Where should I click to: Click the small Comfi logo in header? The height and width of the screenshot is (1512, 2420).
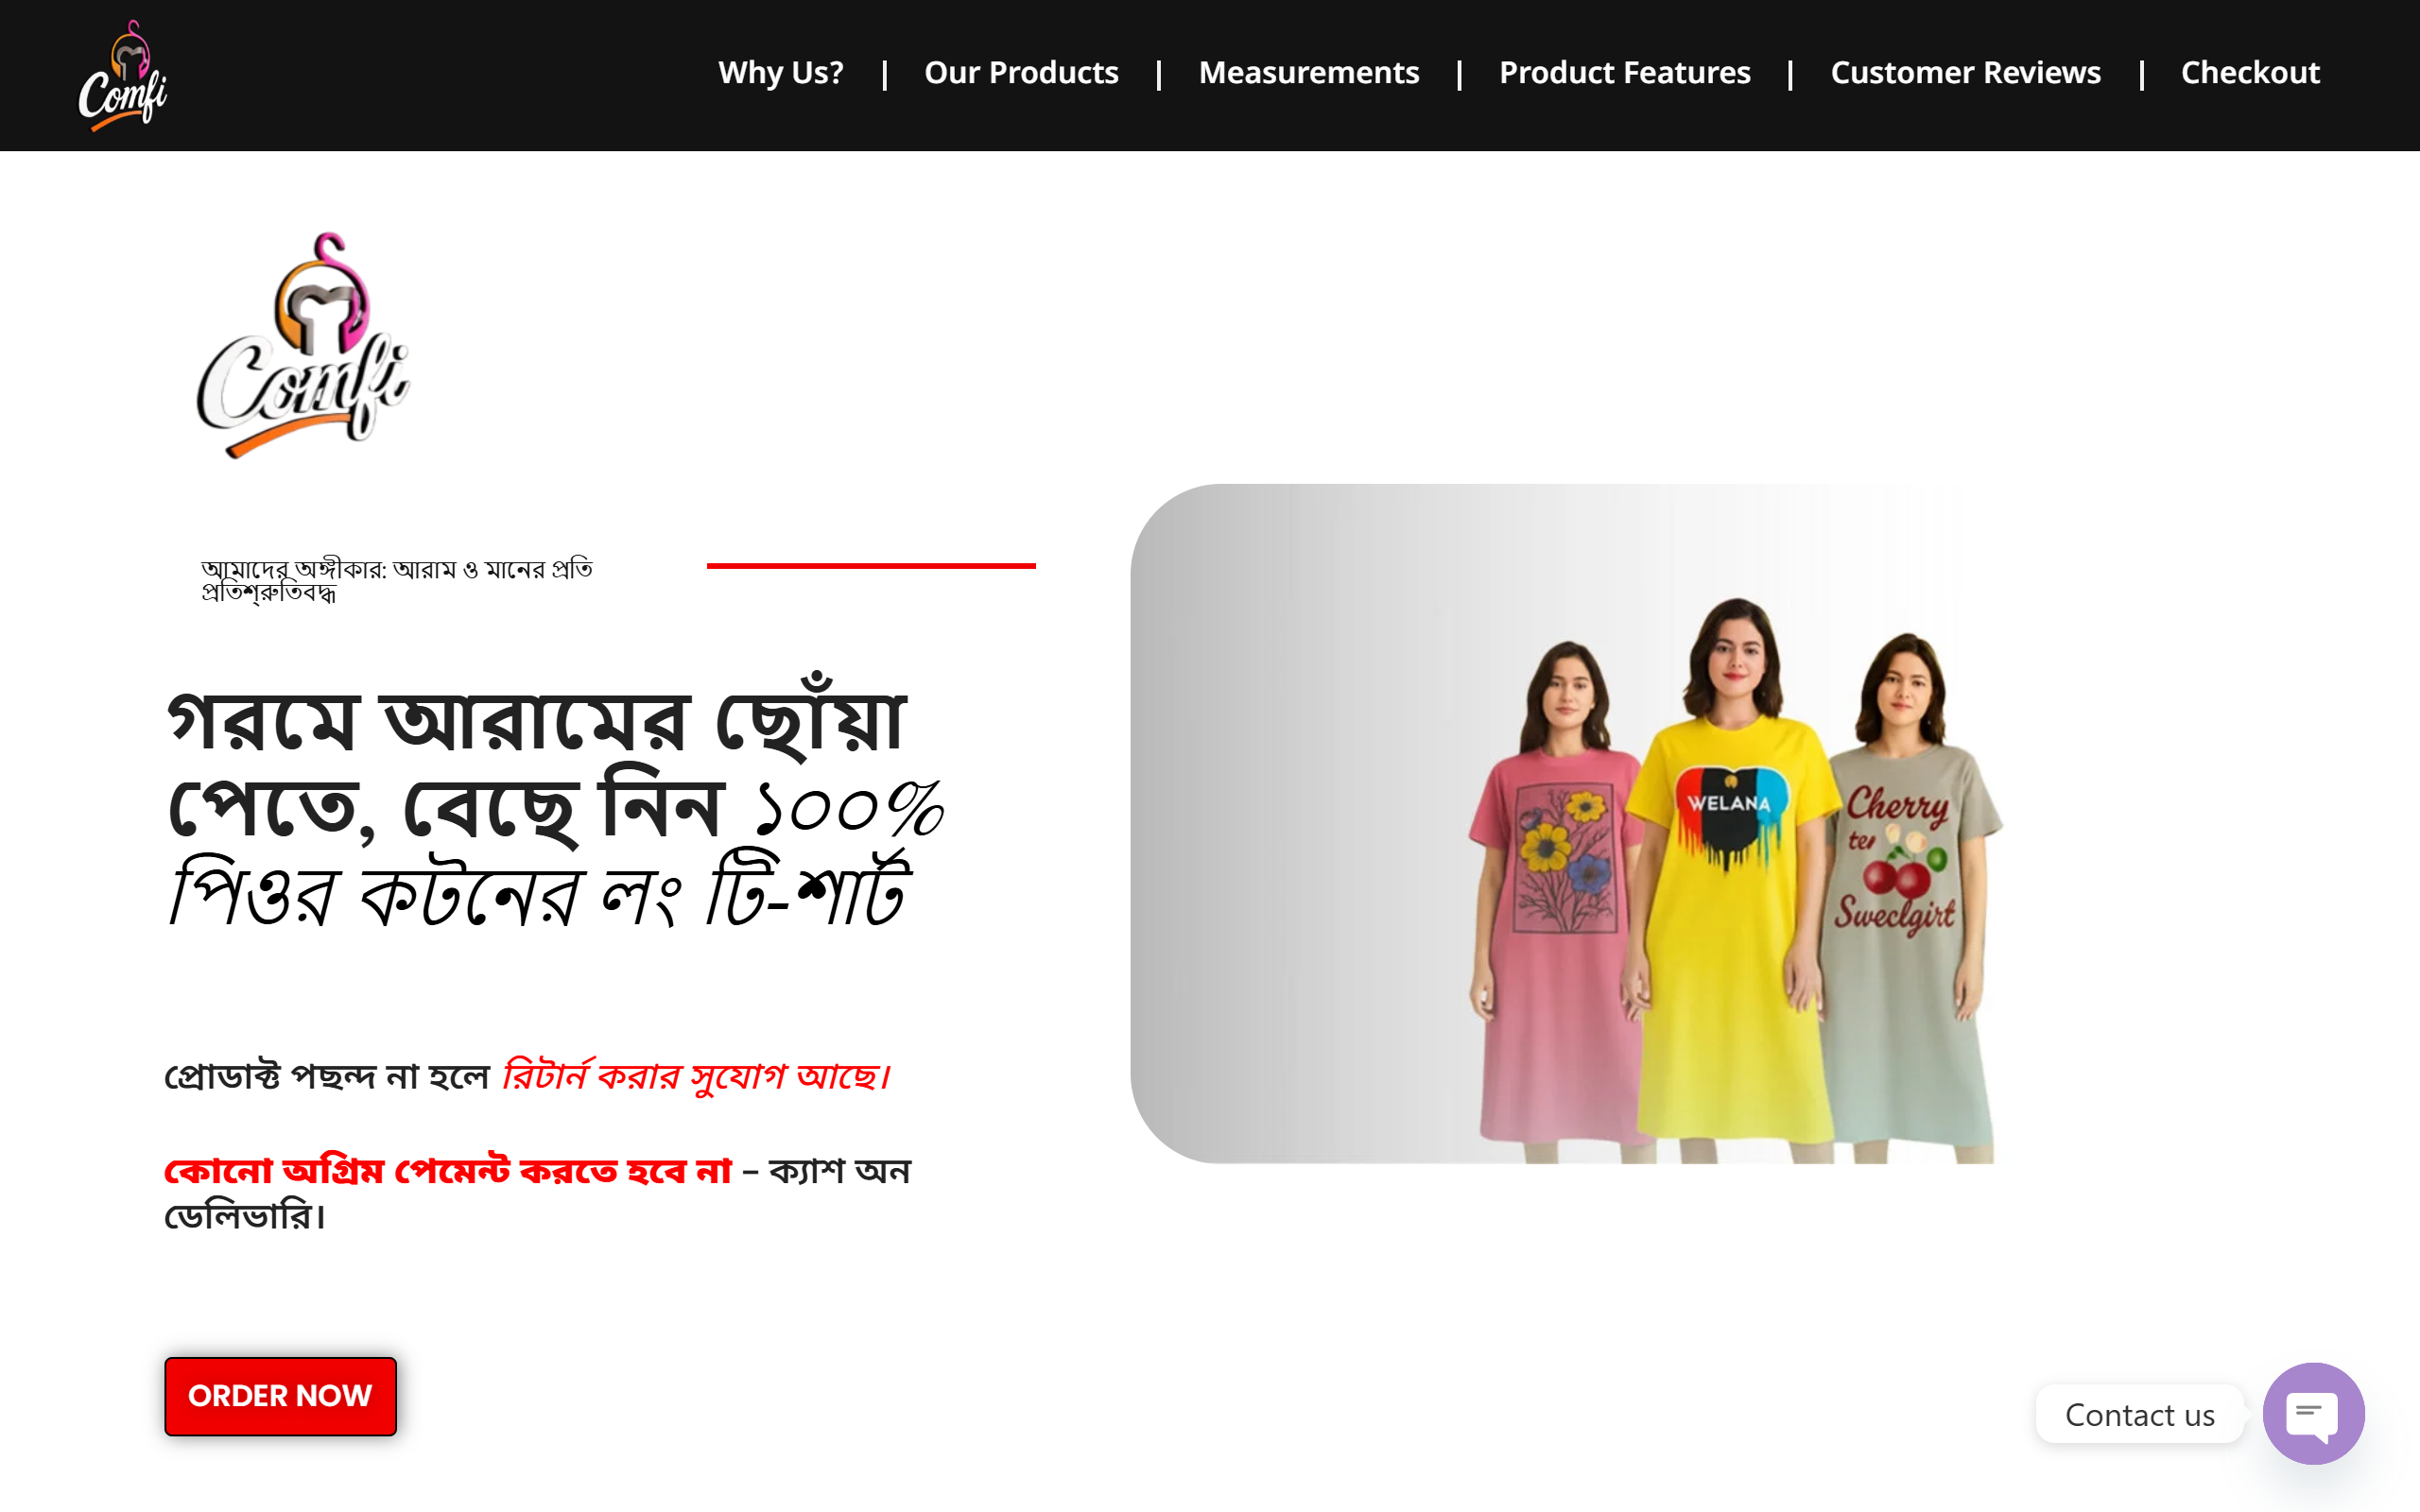click(123, 76)
